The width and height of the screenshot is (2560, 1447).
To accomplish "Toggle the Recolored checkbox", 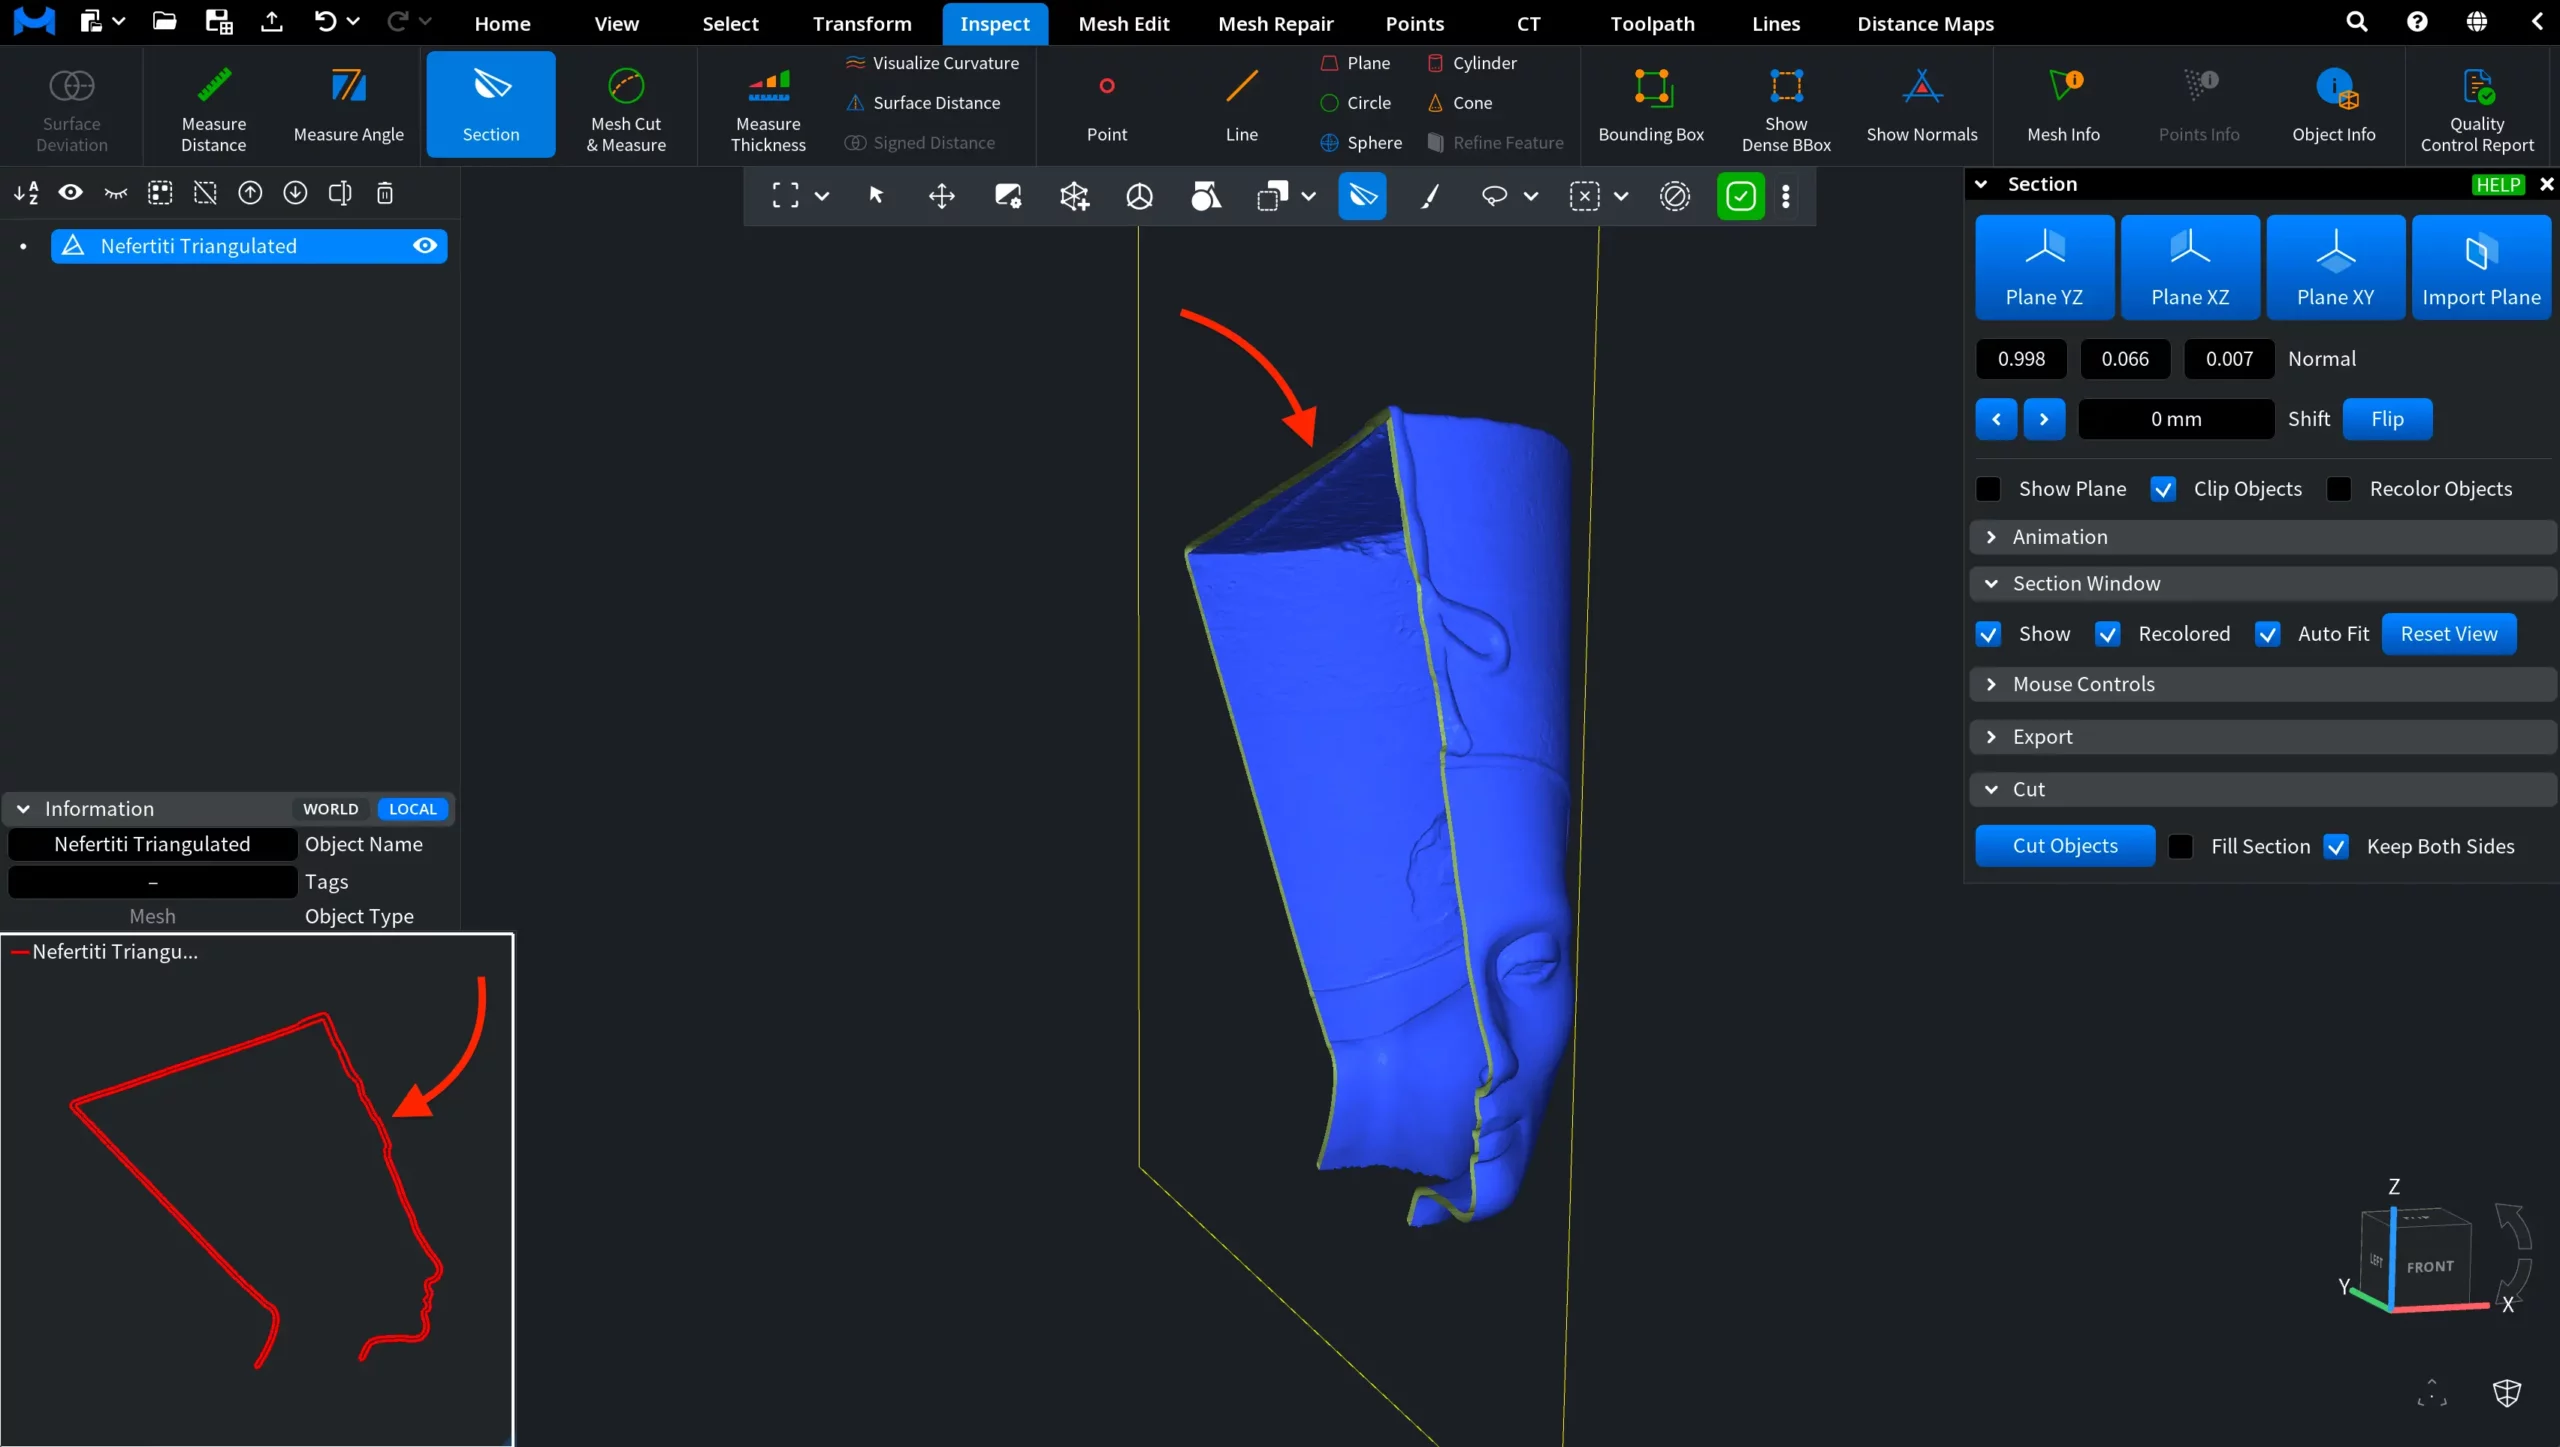I will tap(2108, 634).
